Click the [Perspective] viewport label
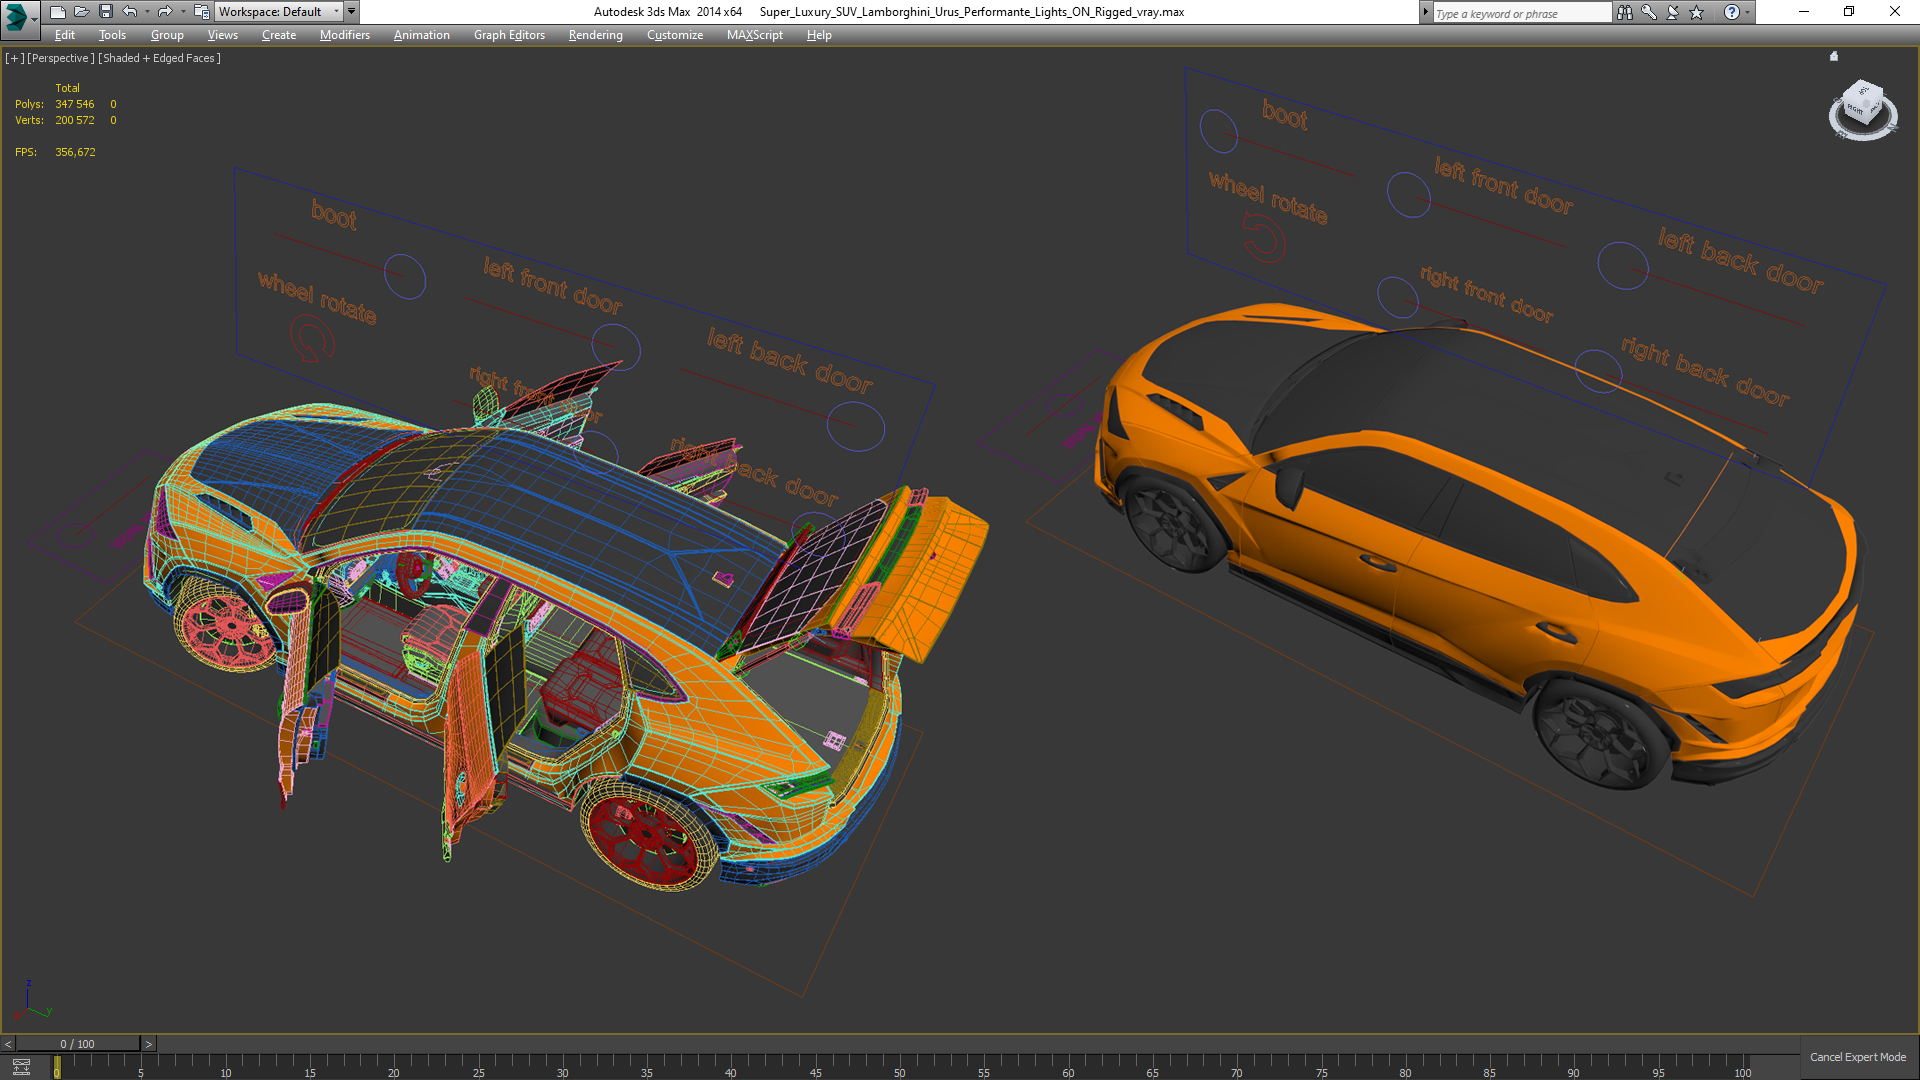This screenshot has width=1920, height=1080. point(61,58)
